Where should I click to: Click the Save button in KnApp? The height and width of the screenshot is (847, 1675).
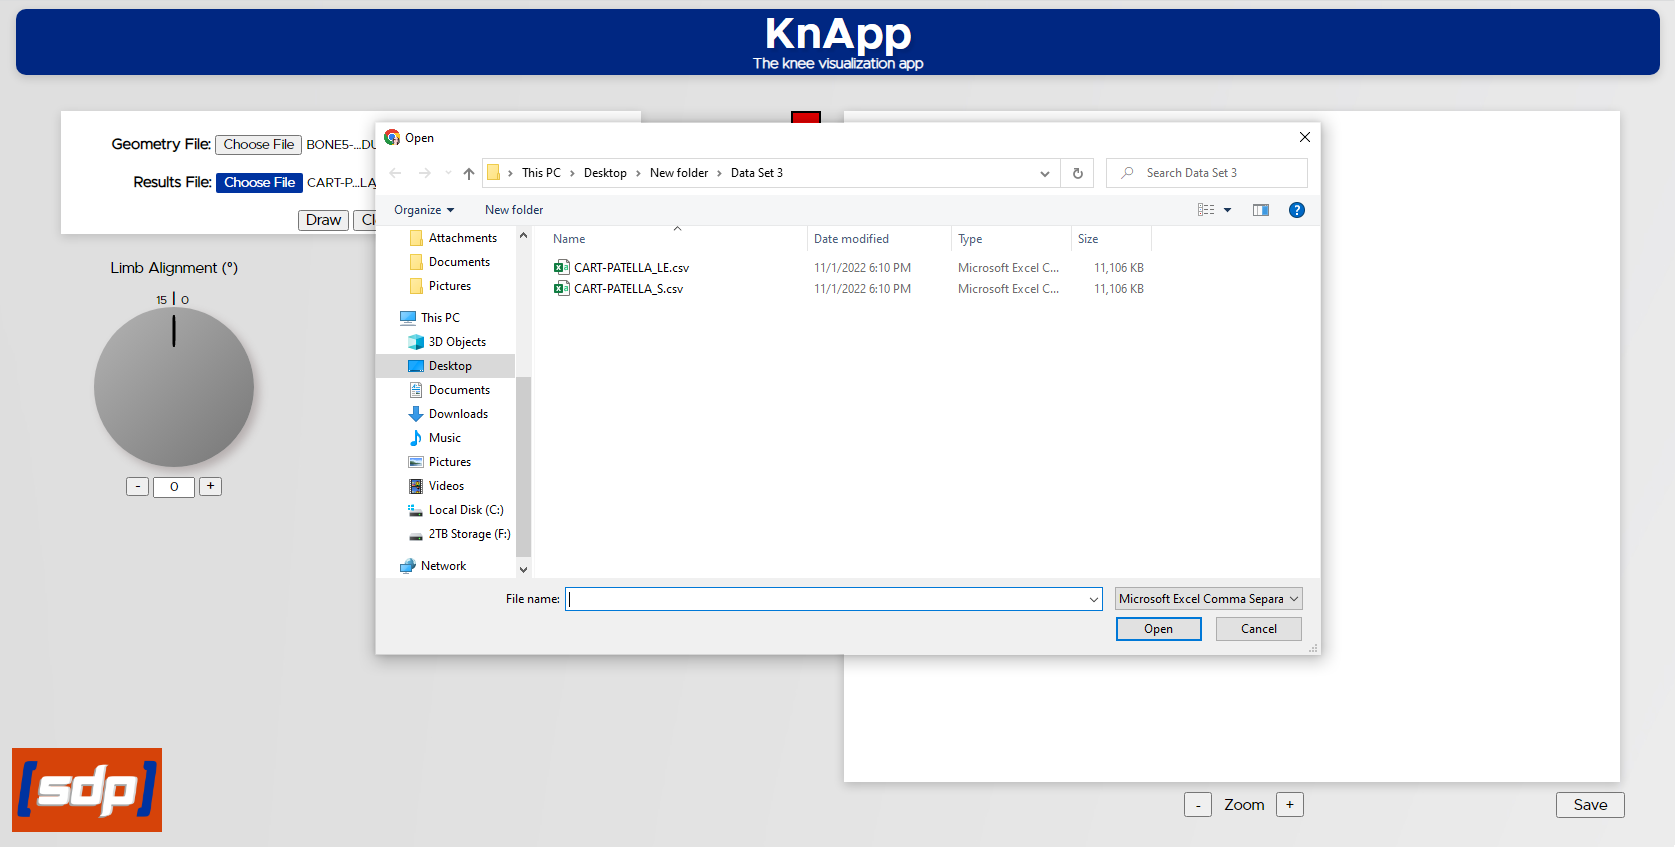tap(1590, 805)
